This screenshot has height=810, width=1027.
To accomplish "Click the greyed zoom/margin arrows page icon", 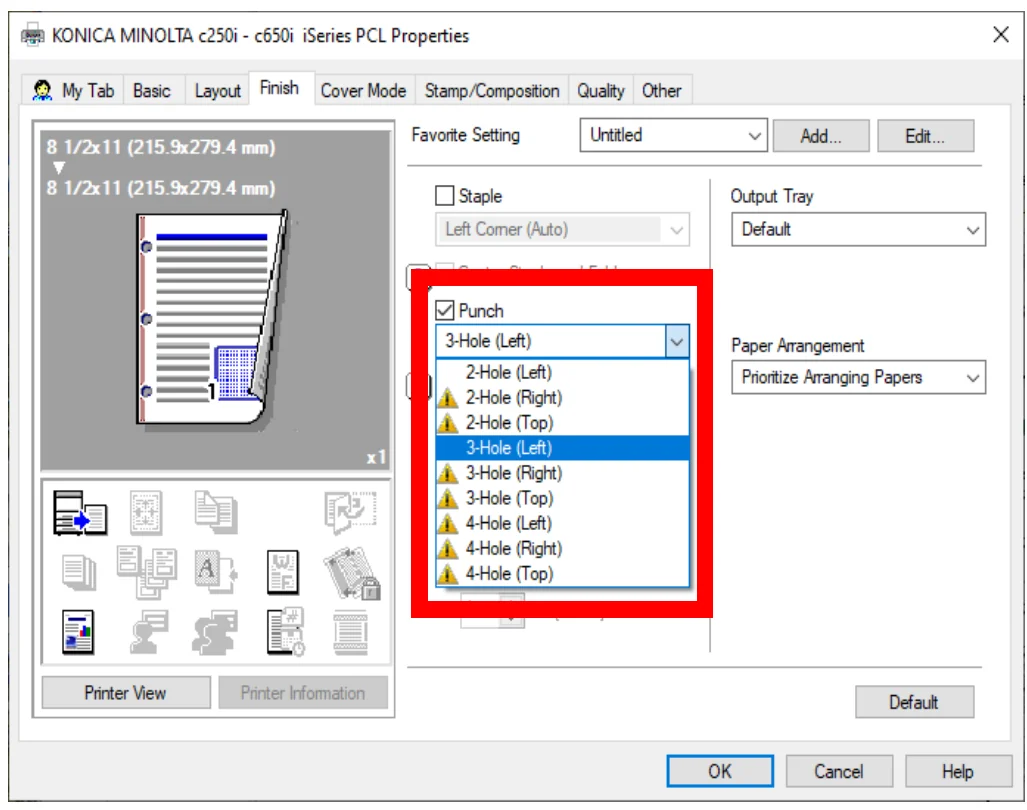I will click(x=145, y=512).
